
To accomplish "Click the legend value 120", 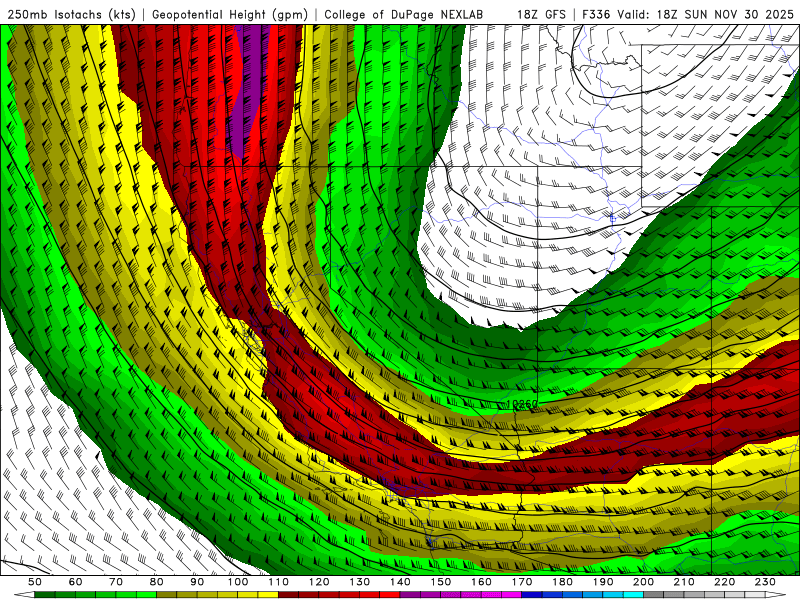I will (x=319, y=582).
